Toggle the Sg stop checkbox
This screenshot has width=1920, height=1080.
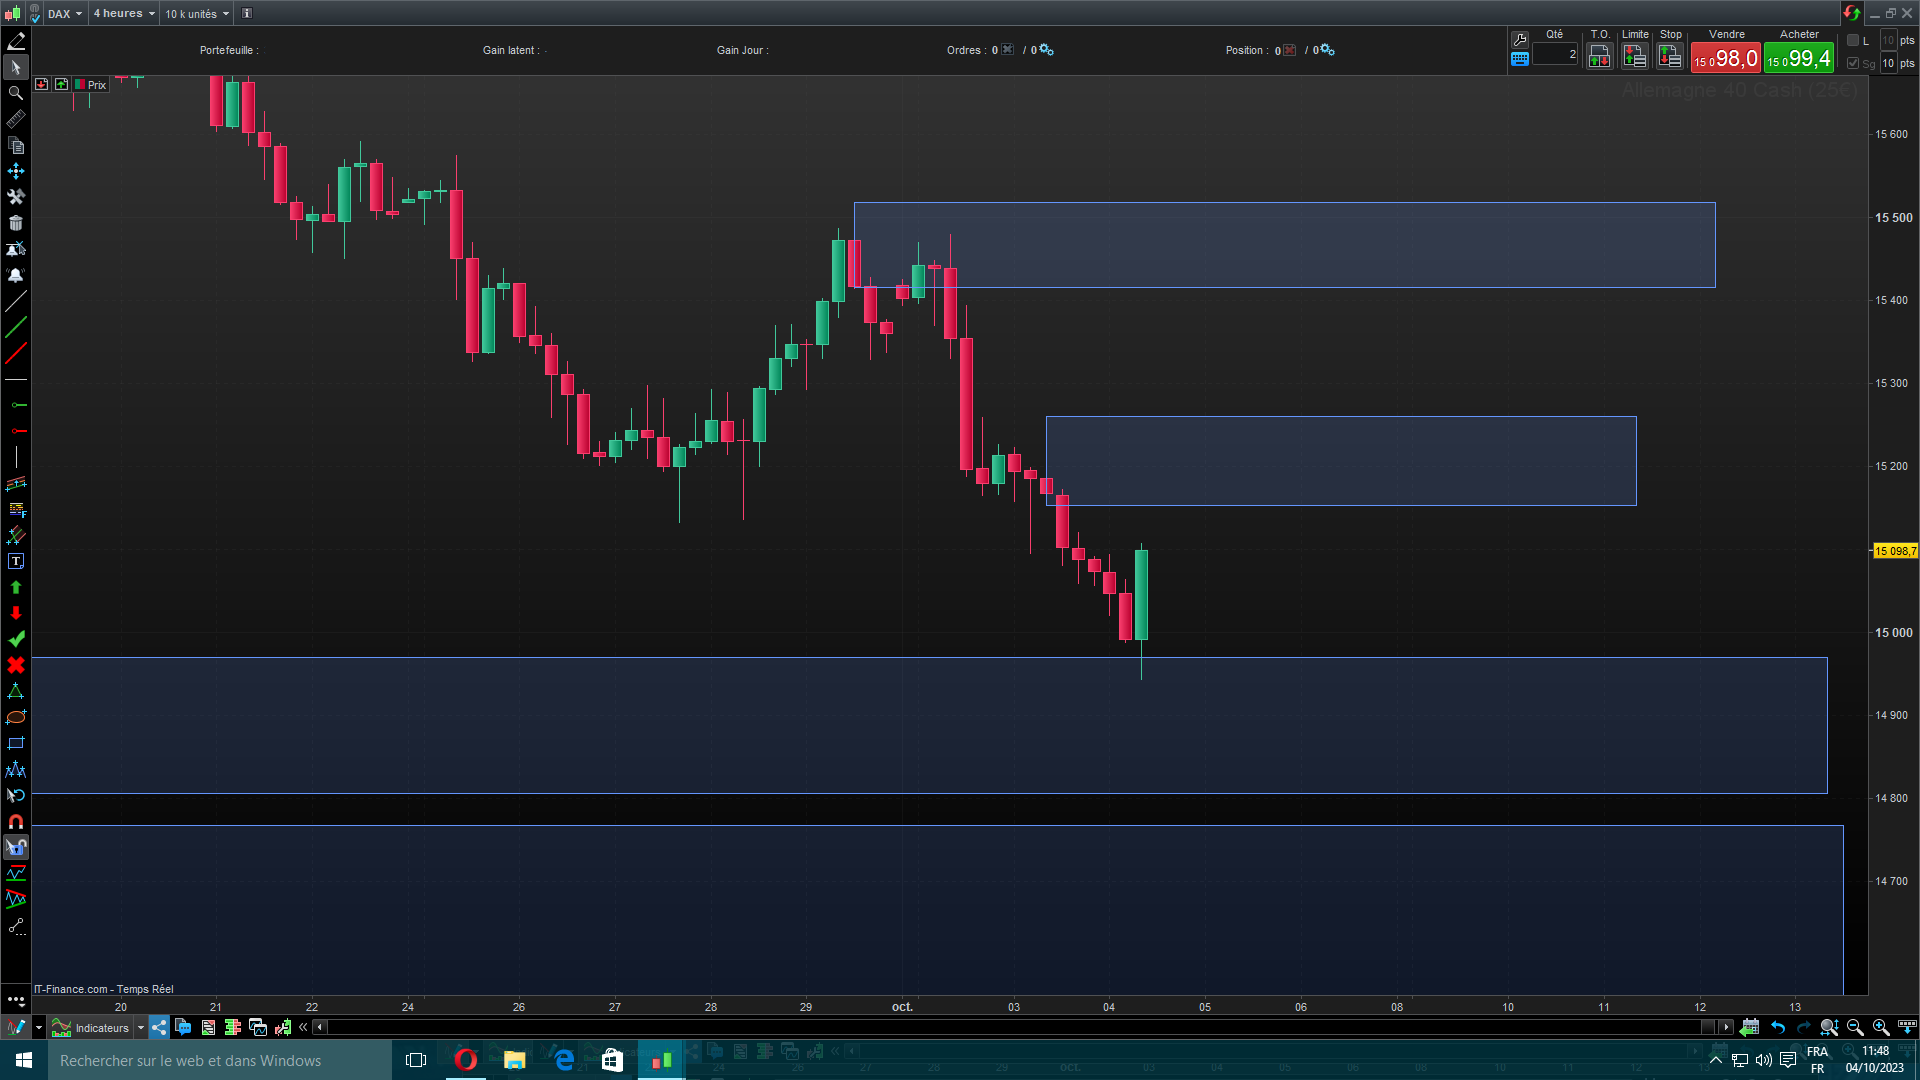1853,63
